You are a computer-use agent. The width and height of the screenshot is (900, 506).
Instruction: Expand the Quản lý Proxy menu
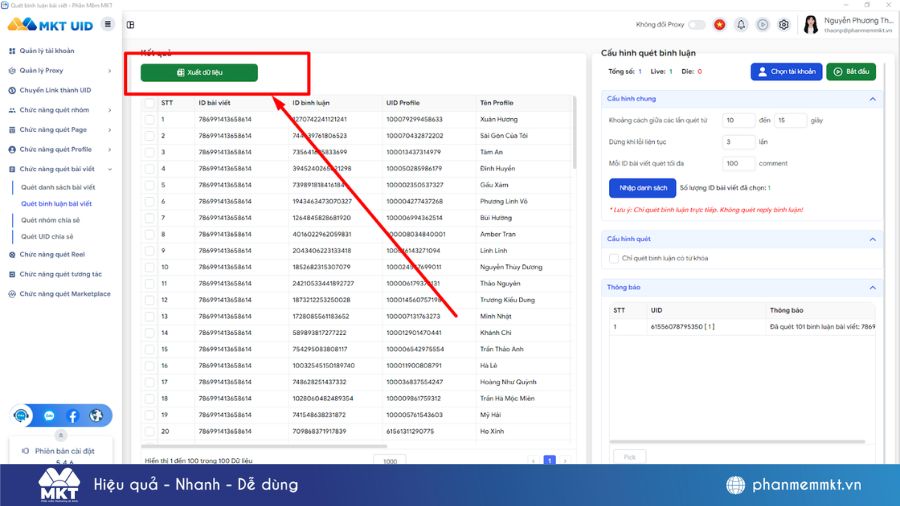click(110, 71)
